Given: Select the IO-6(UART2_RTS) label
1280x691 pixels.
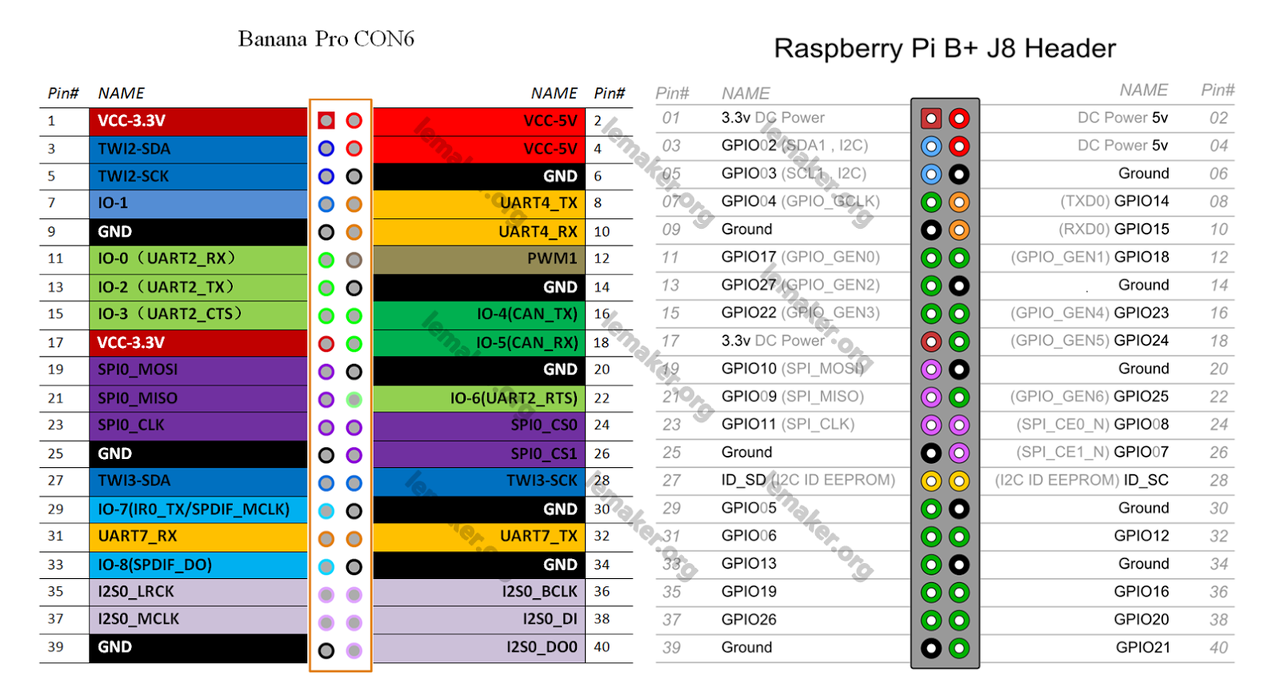Looking at the screenshot, I should (514, 398).
